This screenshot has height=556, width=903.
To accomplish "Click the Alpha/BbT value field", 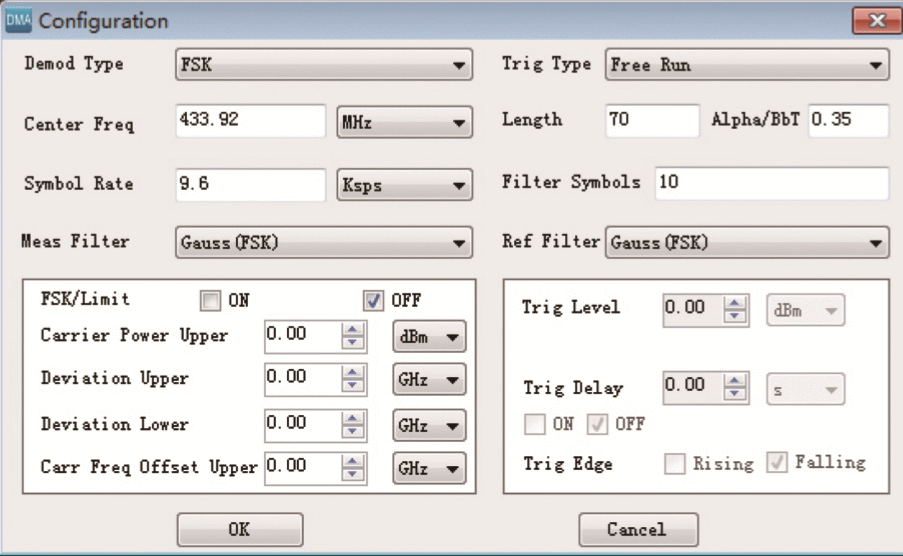I will tap(848, 120).
